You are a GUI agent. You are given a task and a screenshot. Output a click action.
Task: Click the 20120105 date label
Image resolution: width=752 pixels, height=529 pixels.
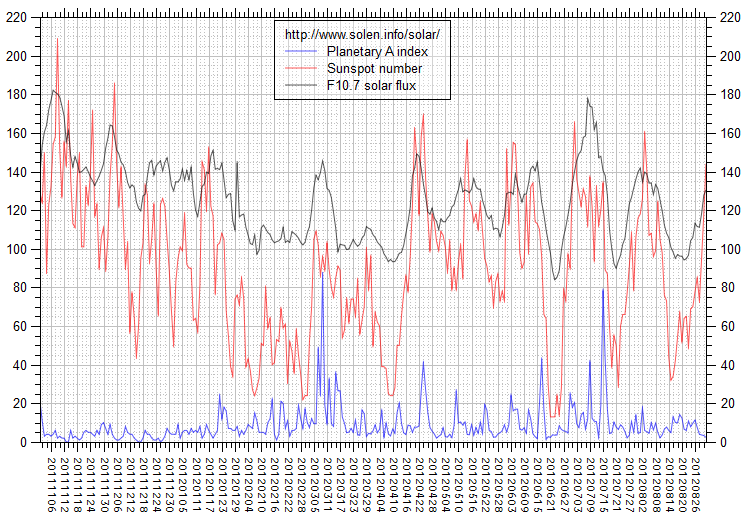tap(182, 485)
